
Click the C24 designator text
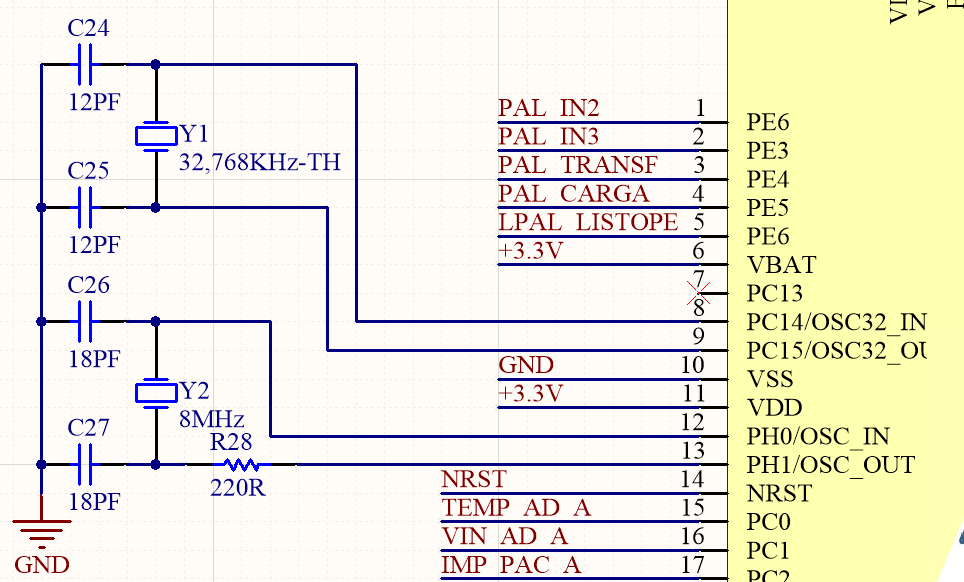click(89, 28)
